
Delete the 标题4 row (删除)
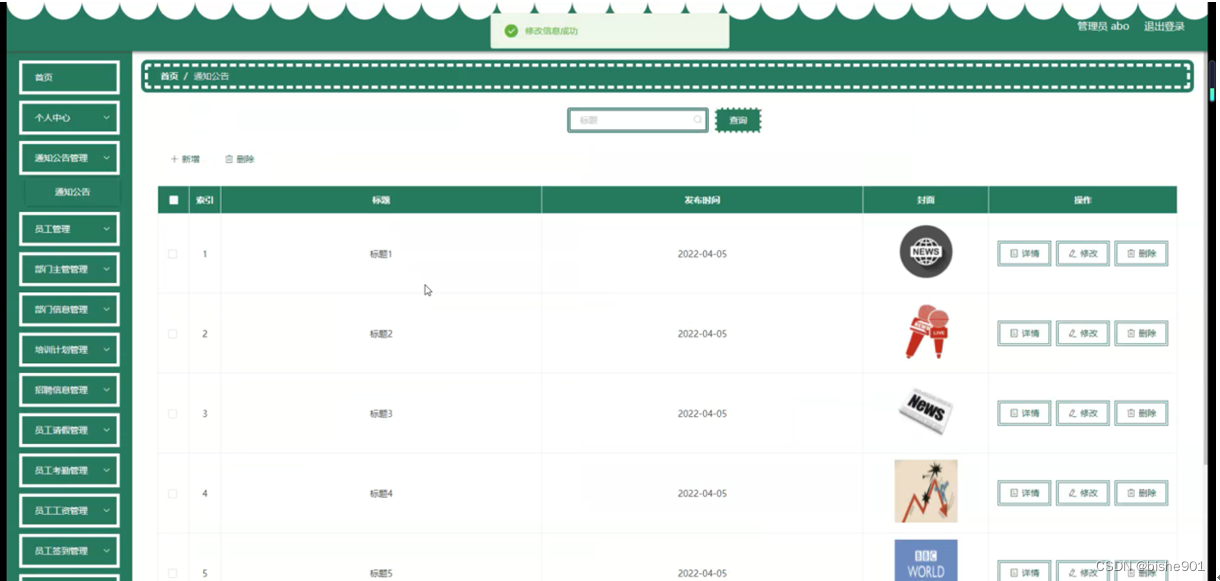1141,493
